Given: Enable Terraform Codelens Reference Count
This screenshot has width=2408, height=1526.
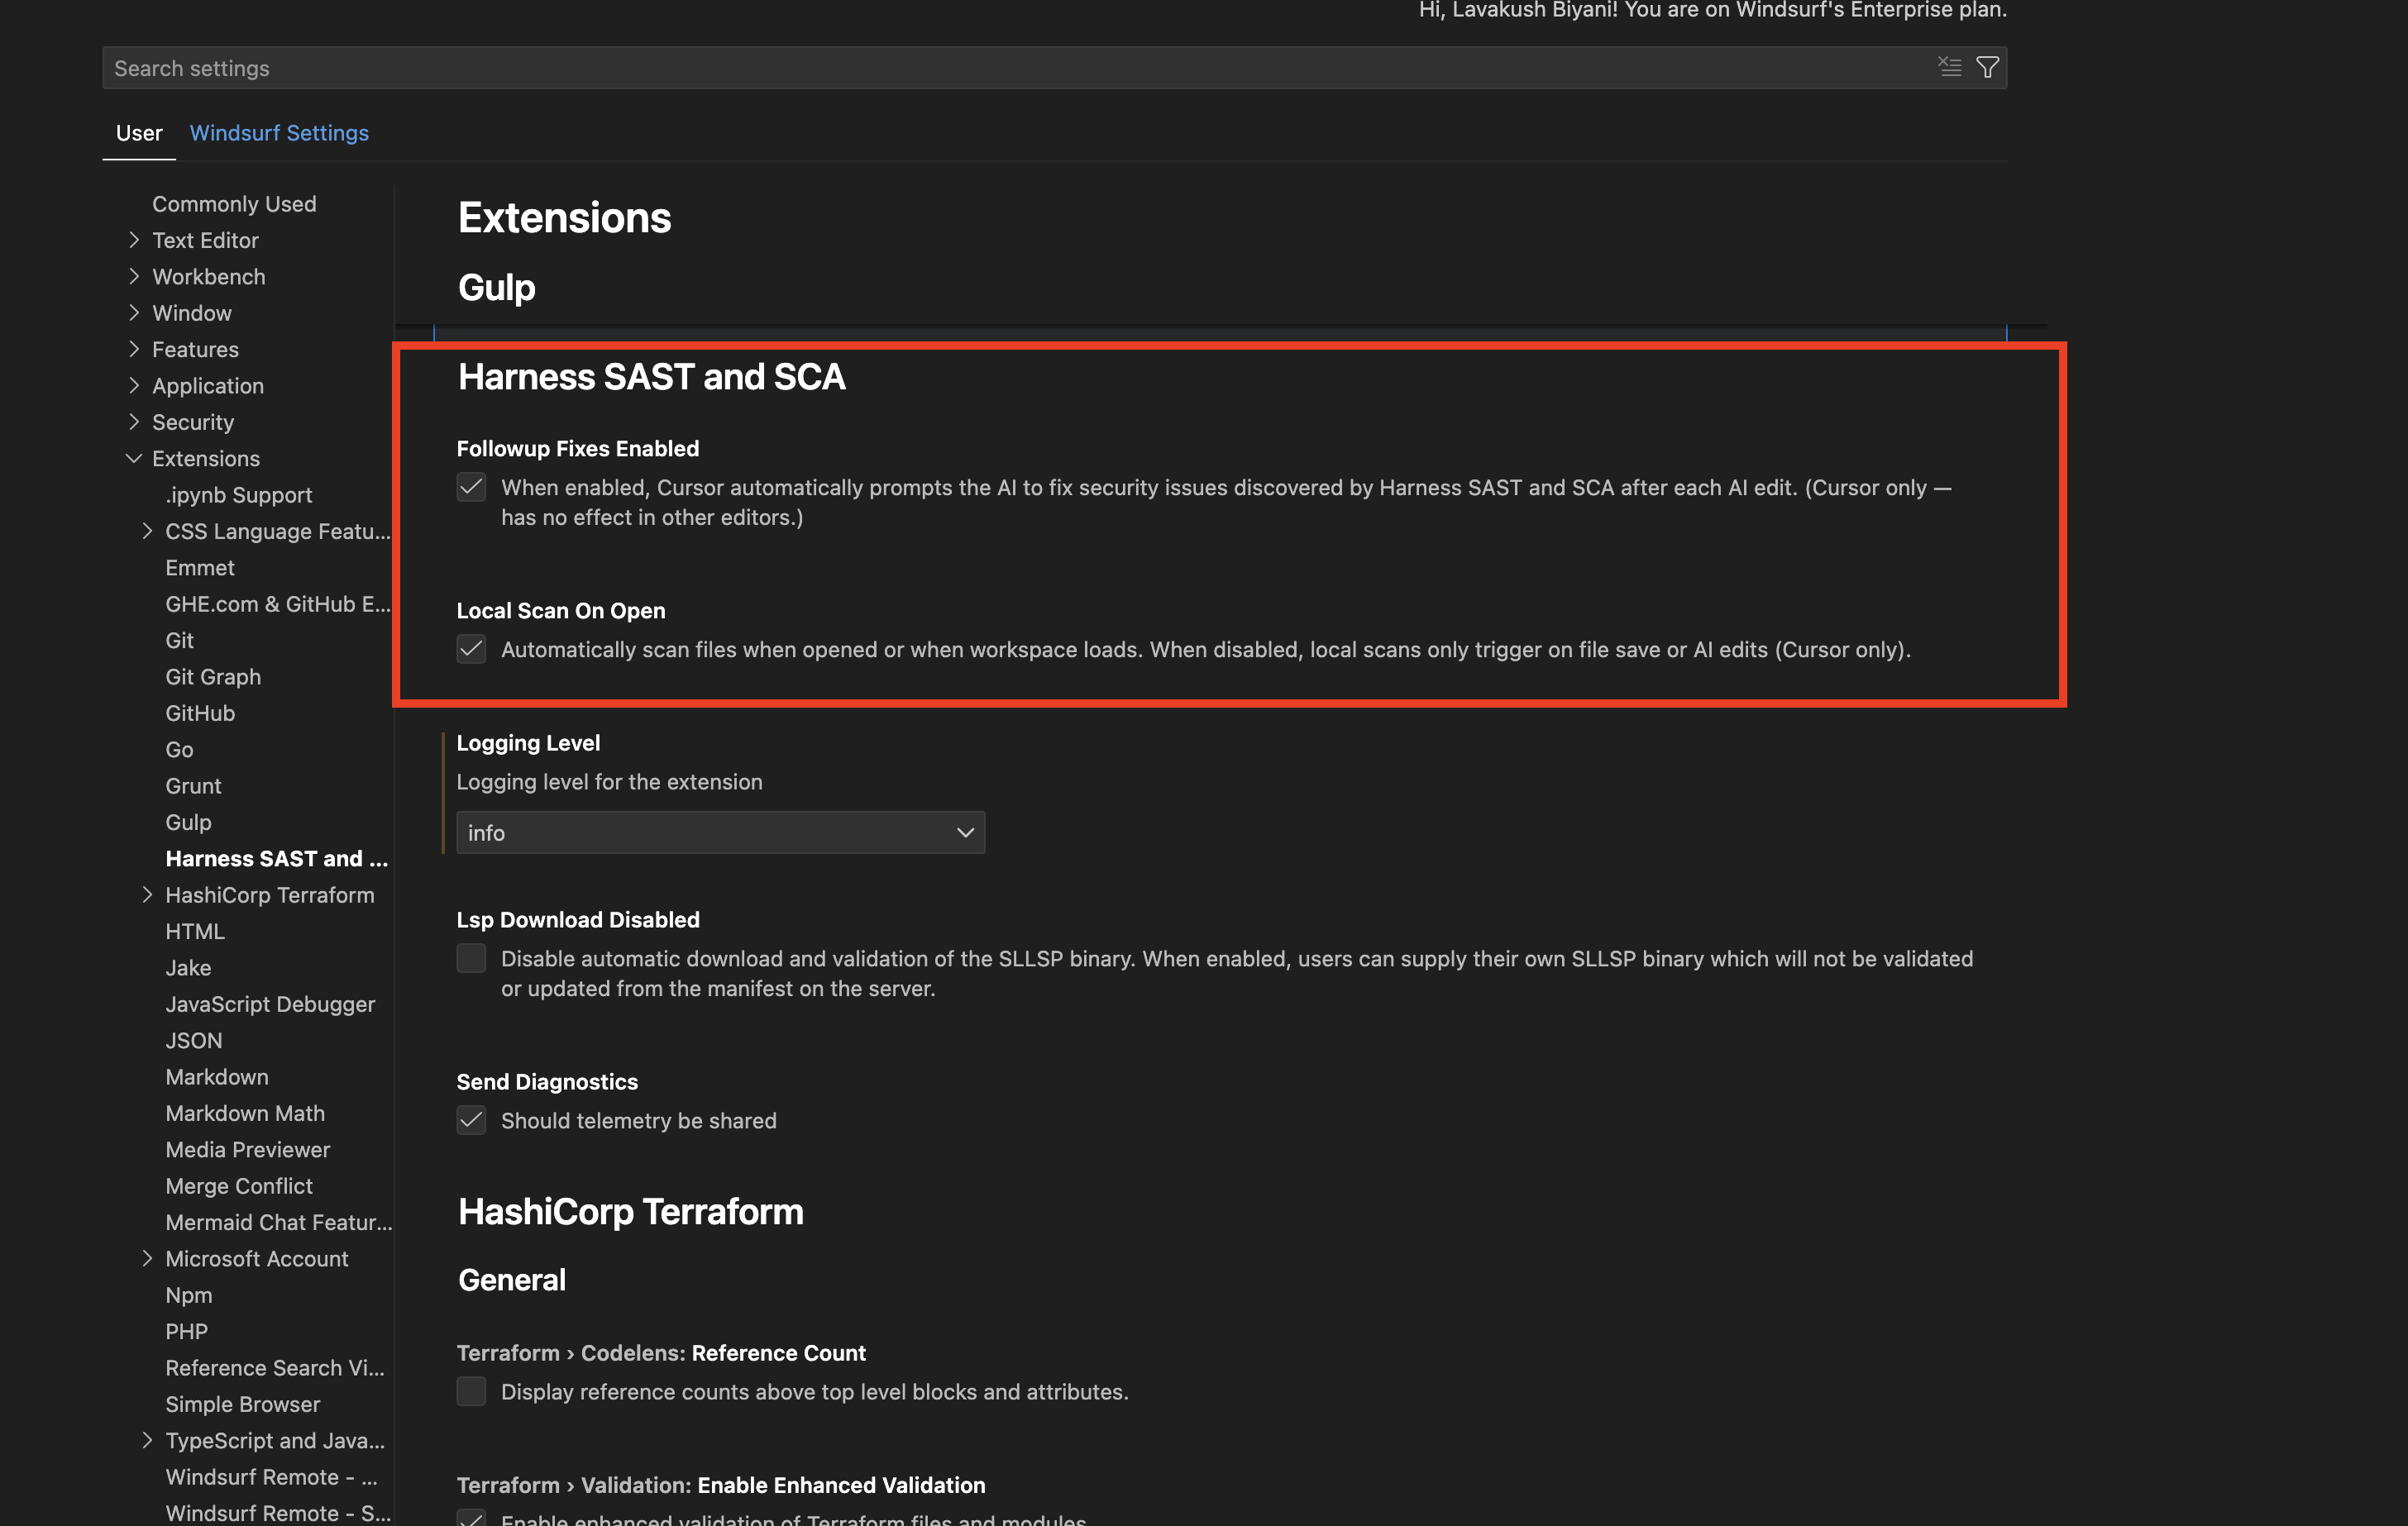Looking at the screenshot, I should click(471, 1391).
